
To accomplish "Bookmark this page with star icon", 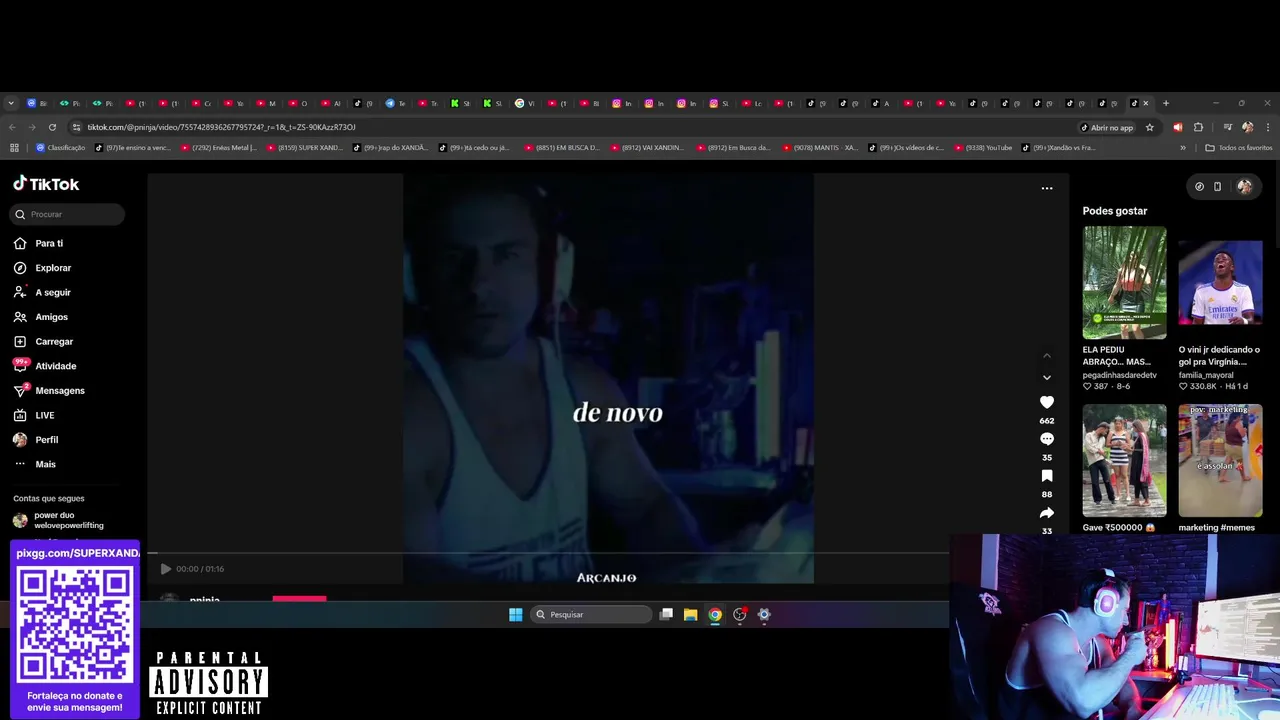I will tap(1150, 127).
